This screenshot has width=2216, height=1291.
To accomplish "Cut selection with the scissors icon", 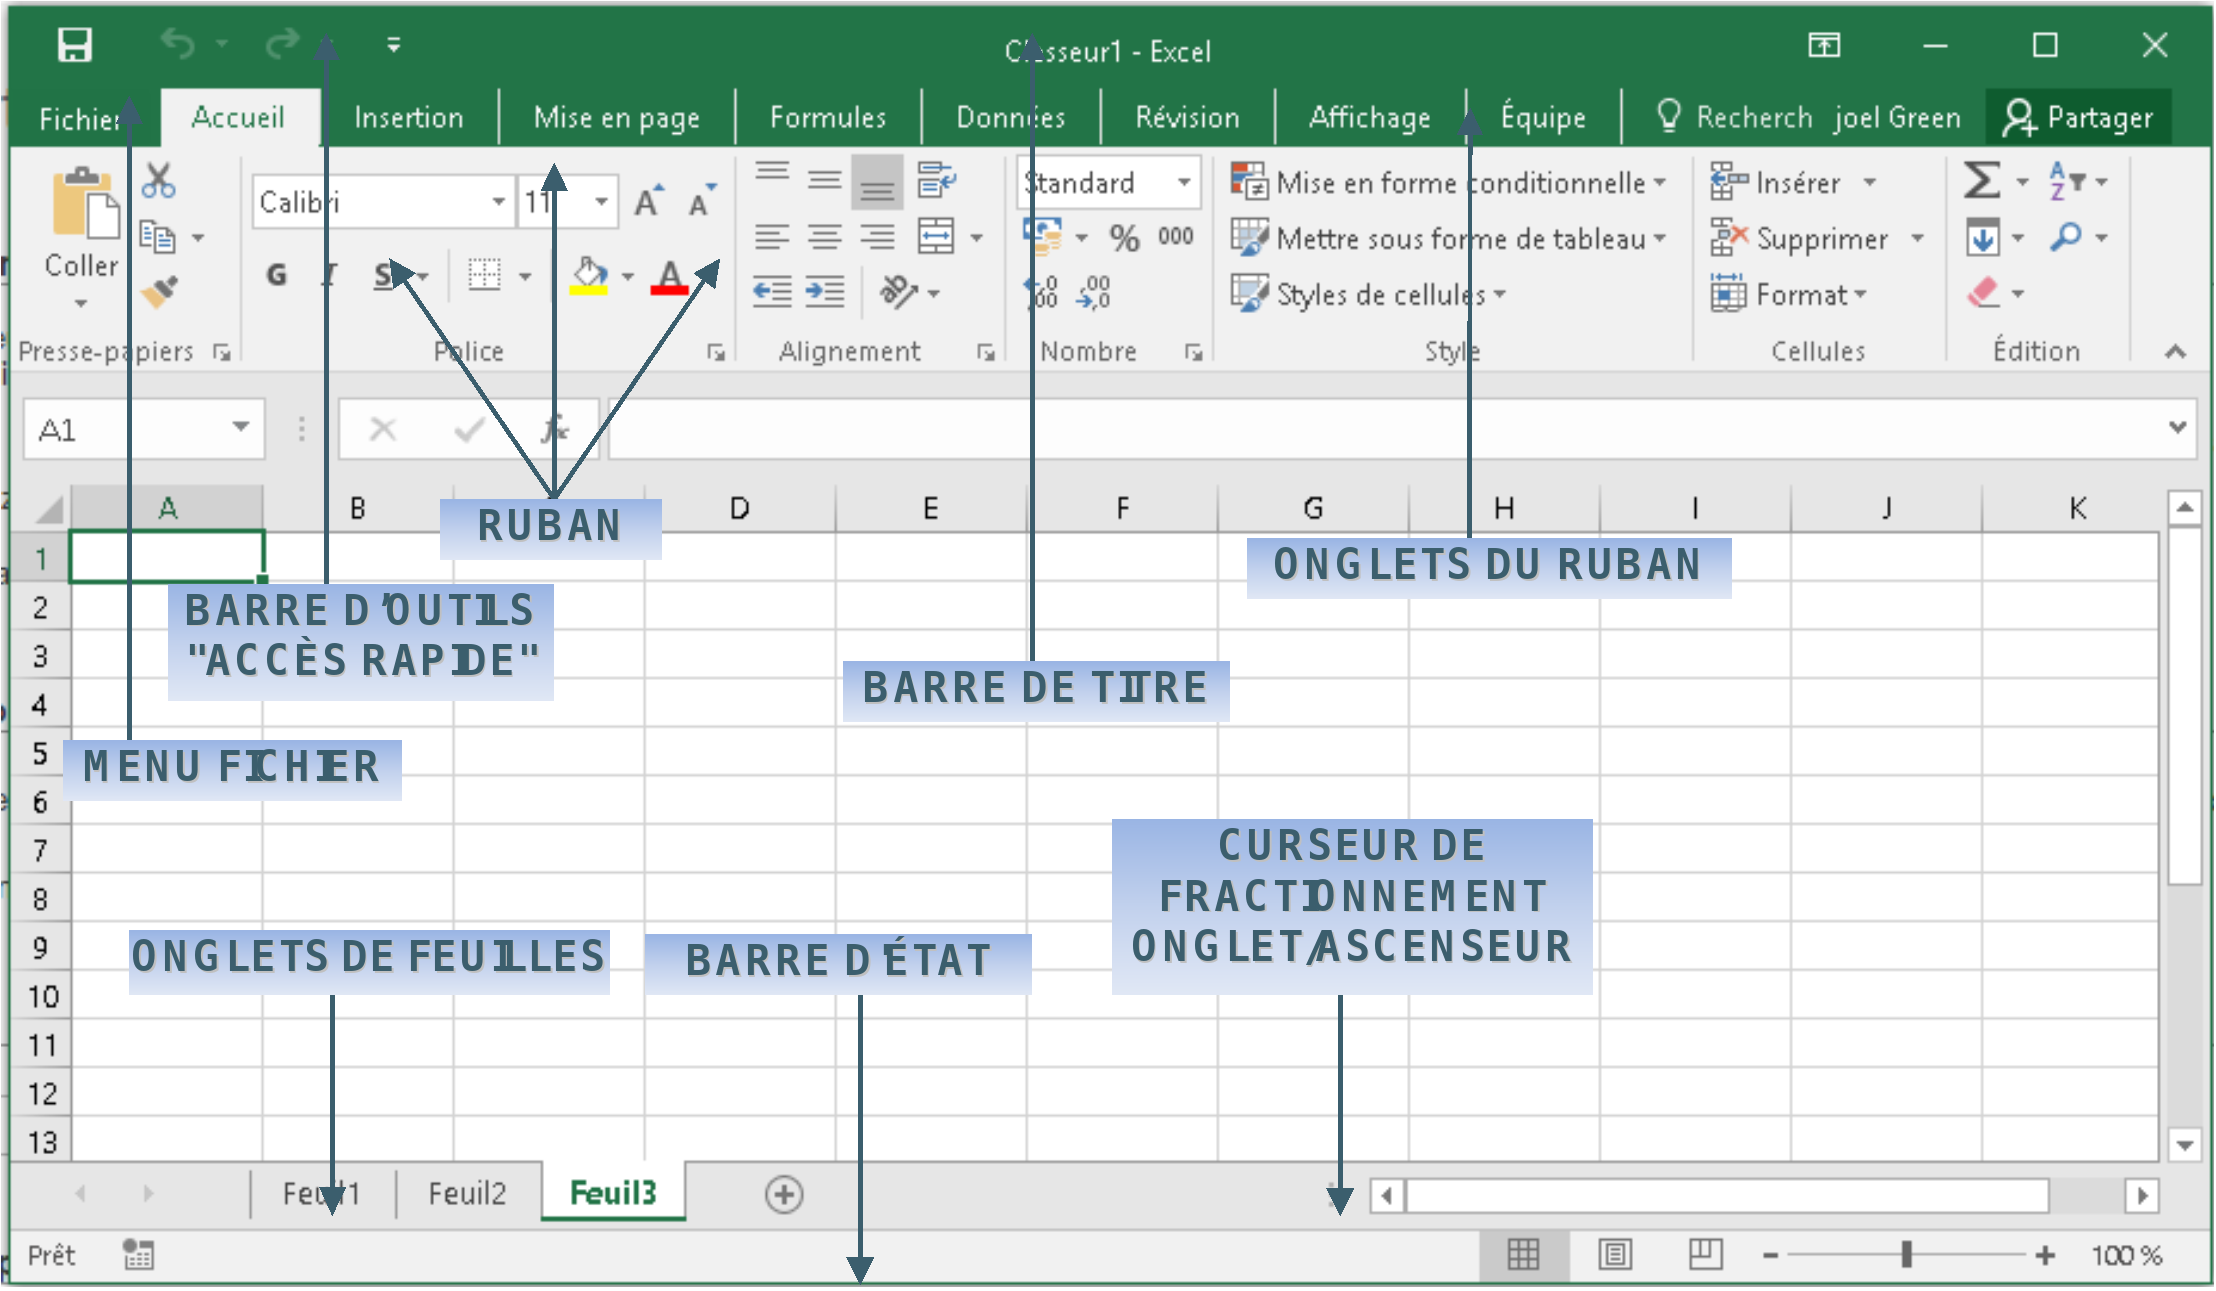I will (158, 181).
